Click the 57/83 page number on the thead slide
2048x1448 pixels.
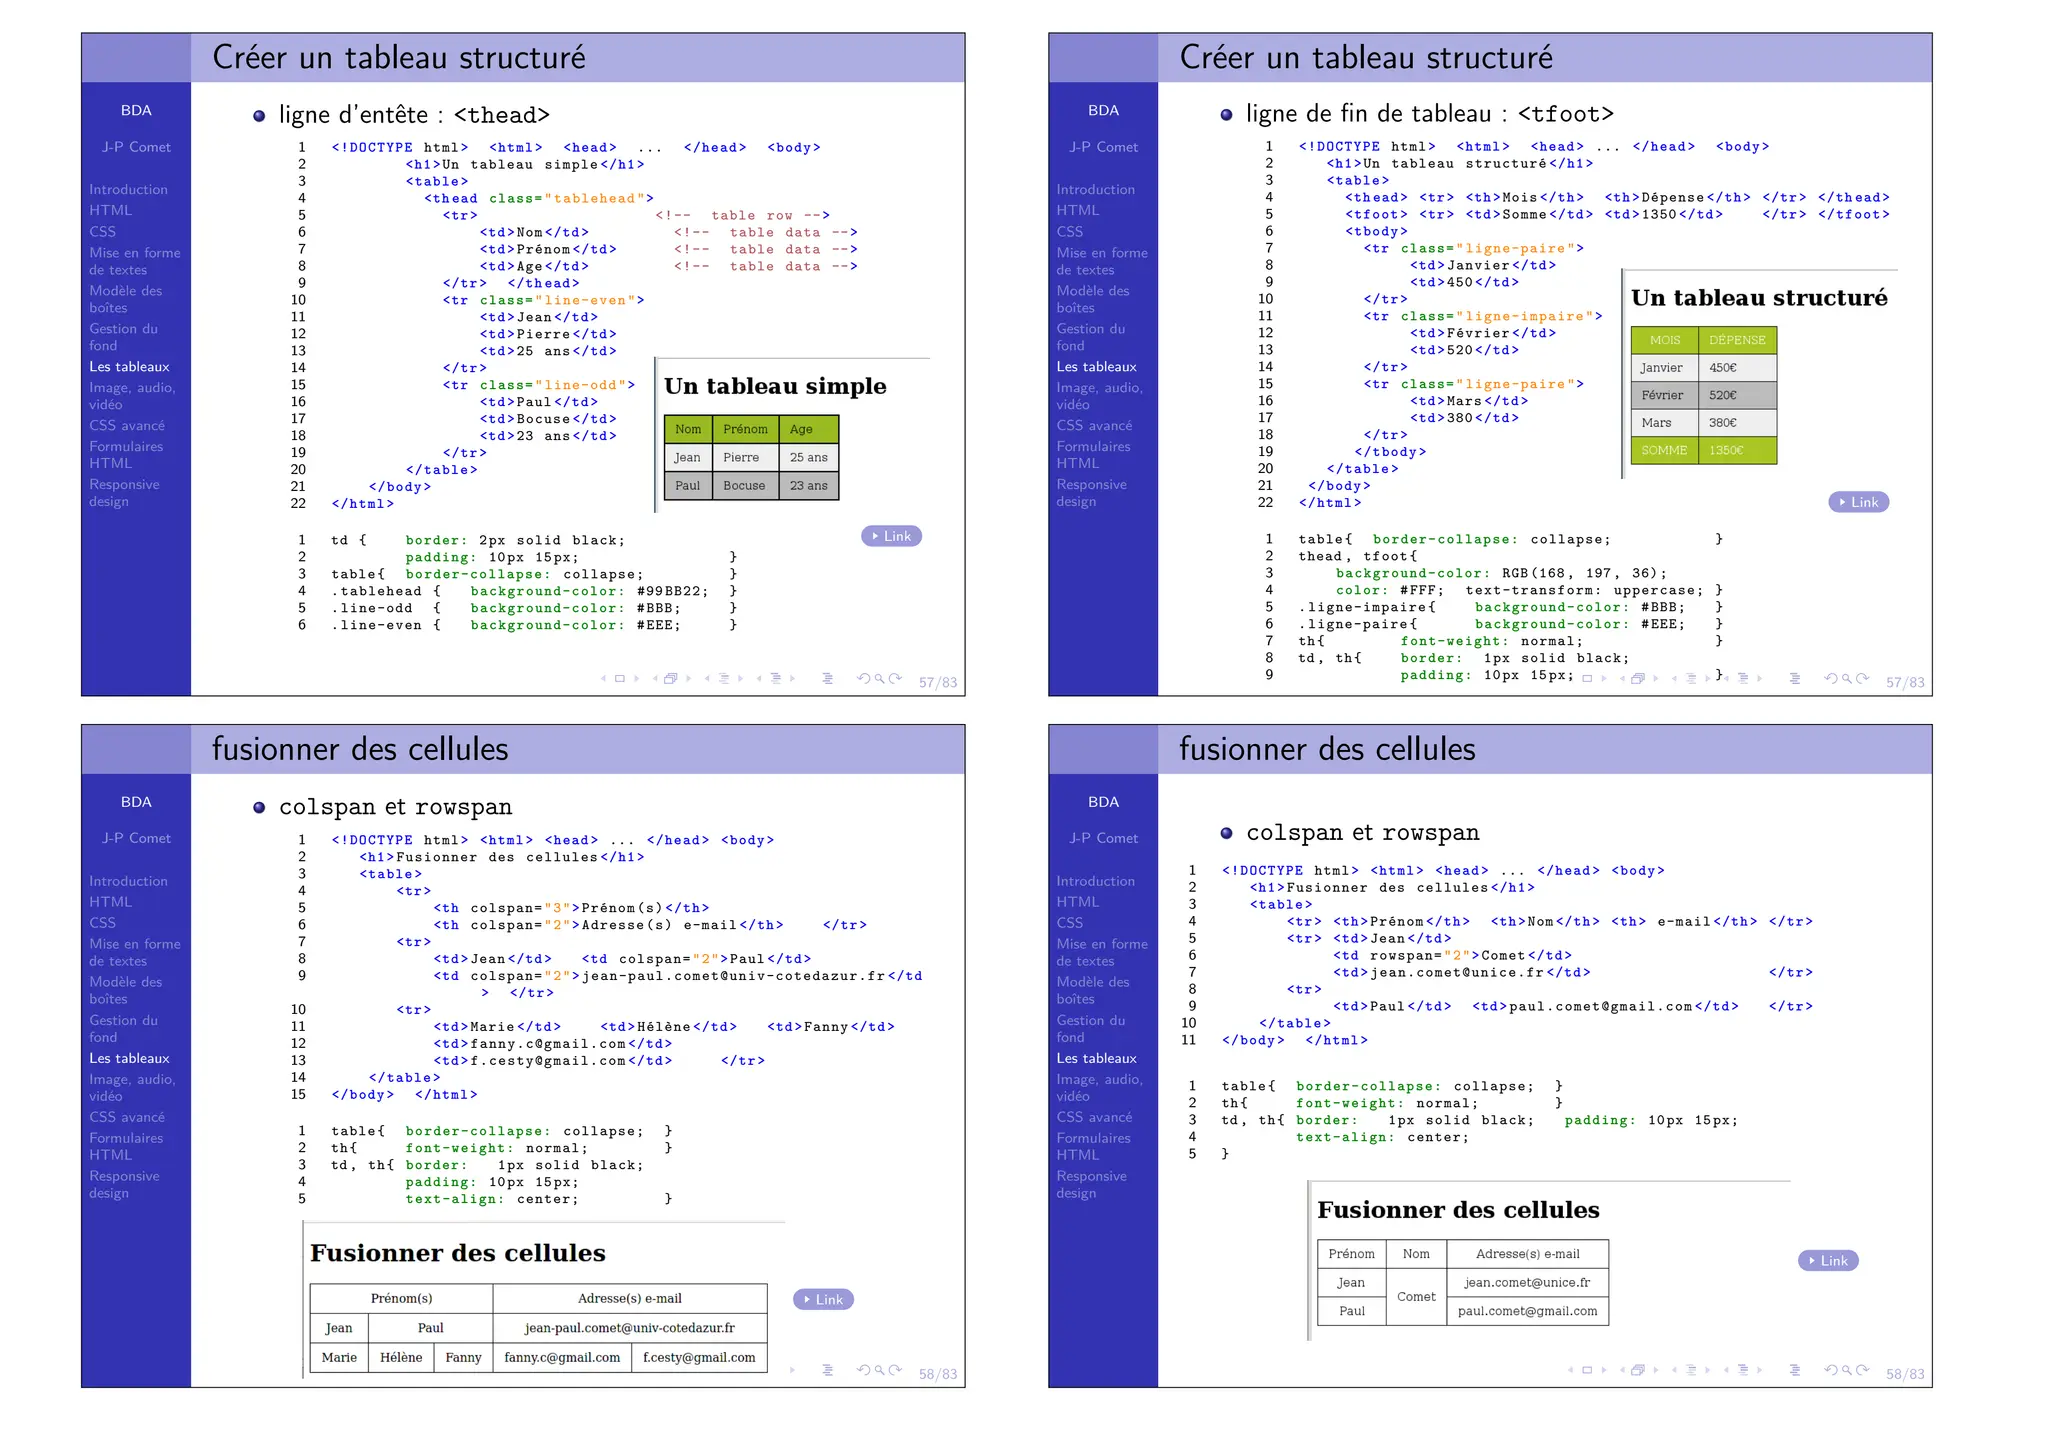click(937, 682)
